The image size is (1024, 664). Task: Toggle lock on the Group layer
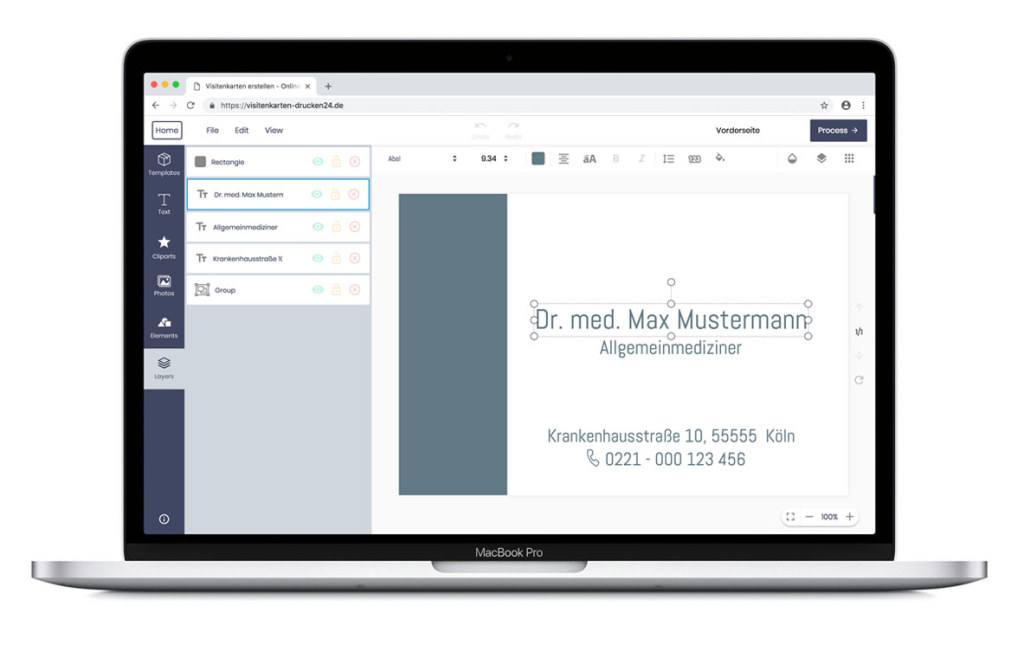[336, 289]
